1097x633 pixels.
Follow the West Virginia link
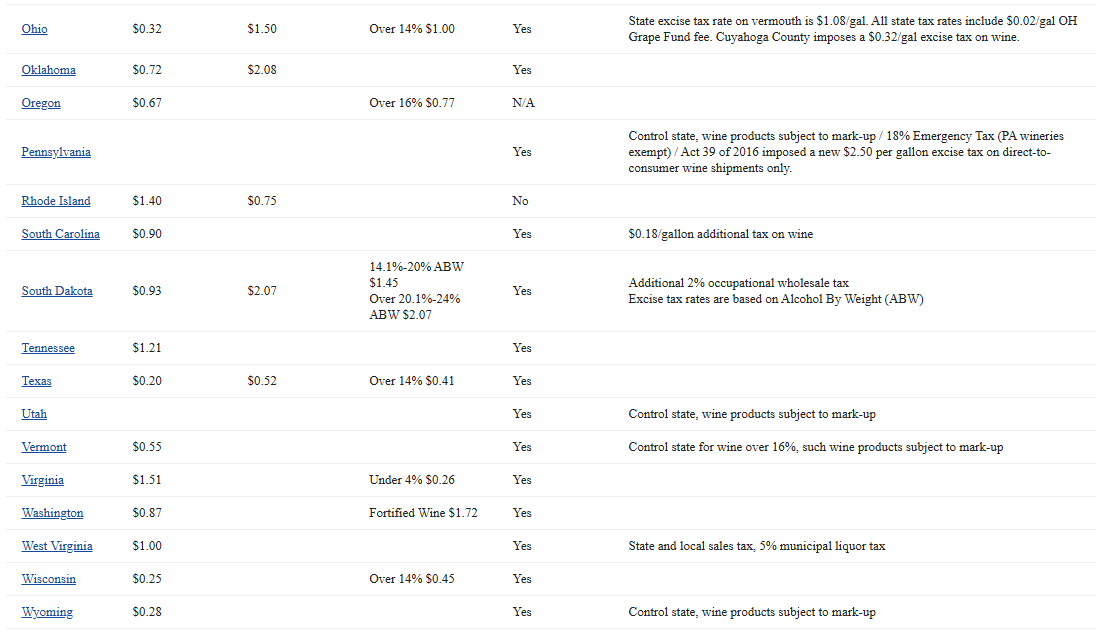click(x=57, y=546)
